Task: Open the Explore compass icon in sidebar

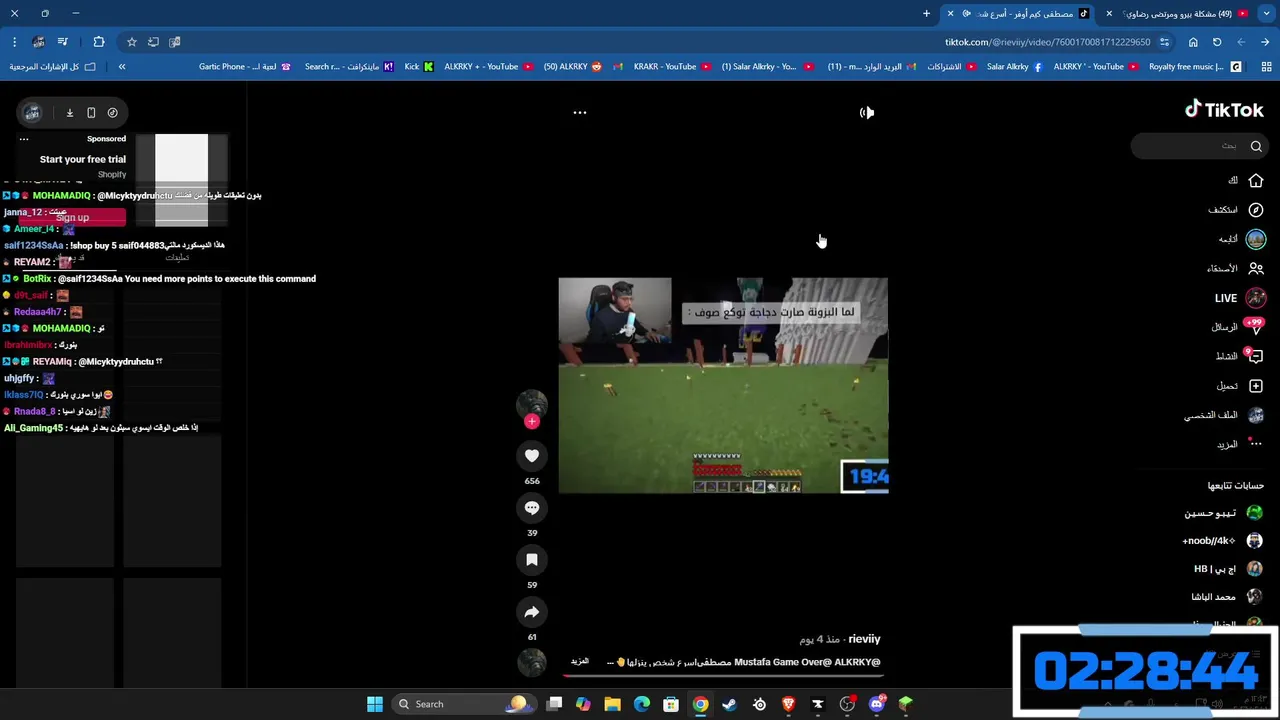Action: point(1256,210)
